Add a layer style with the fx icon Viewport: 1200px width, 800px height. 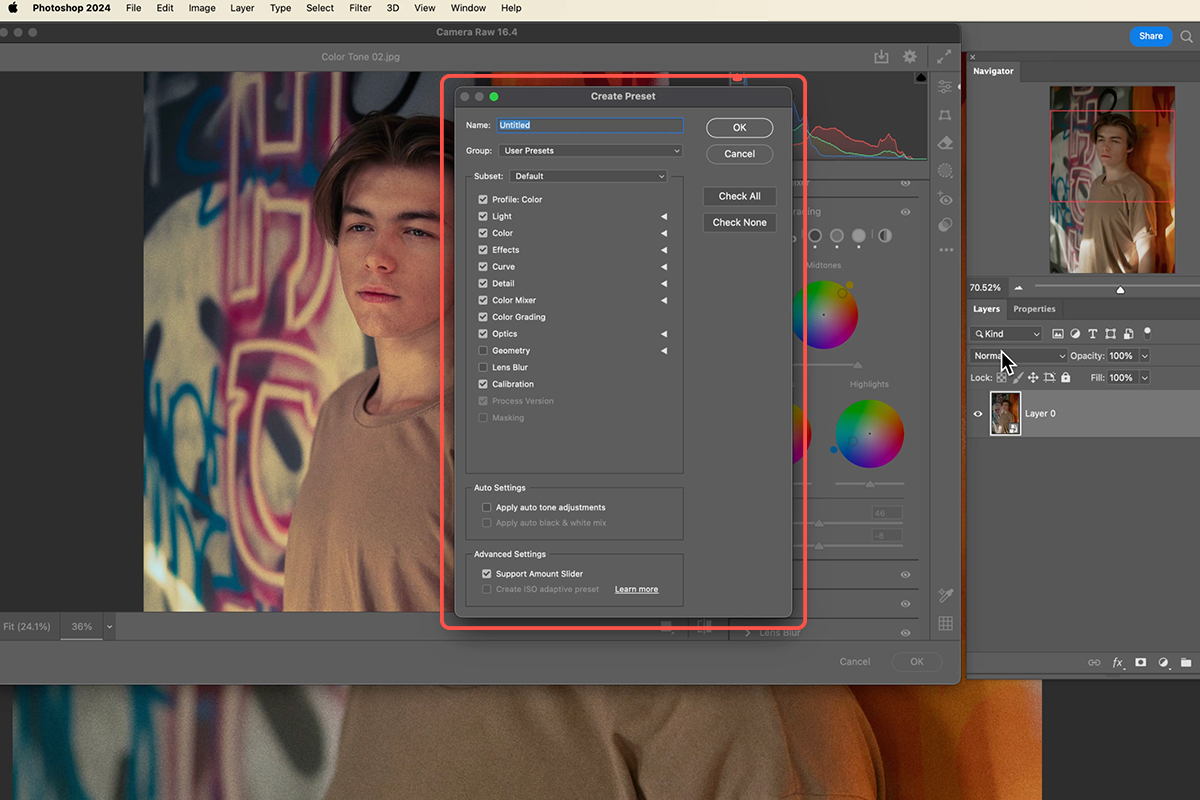click(x=1117, y=662)
